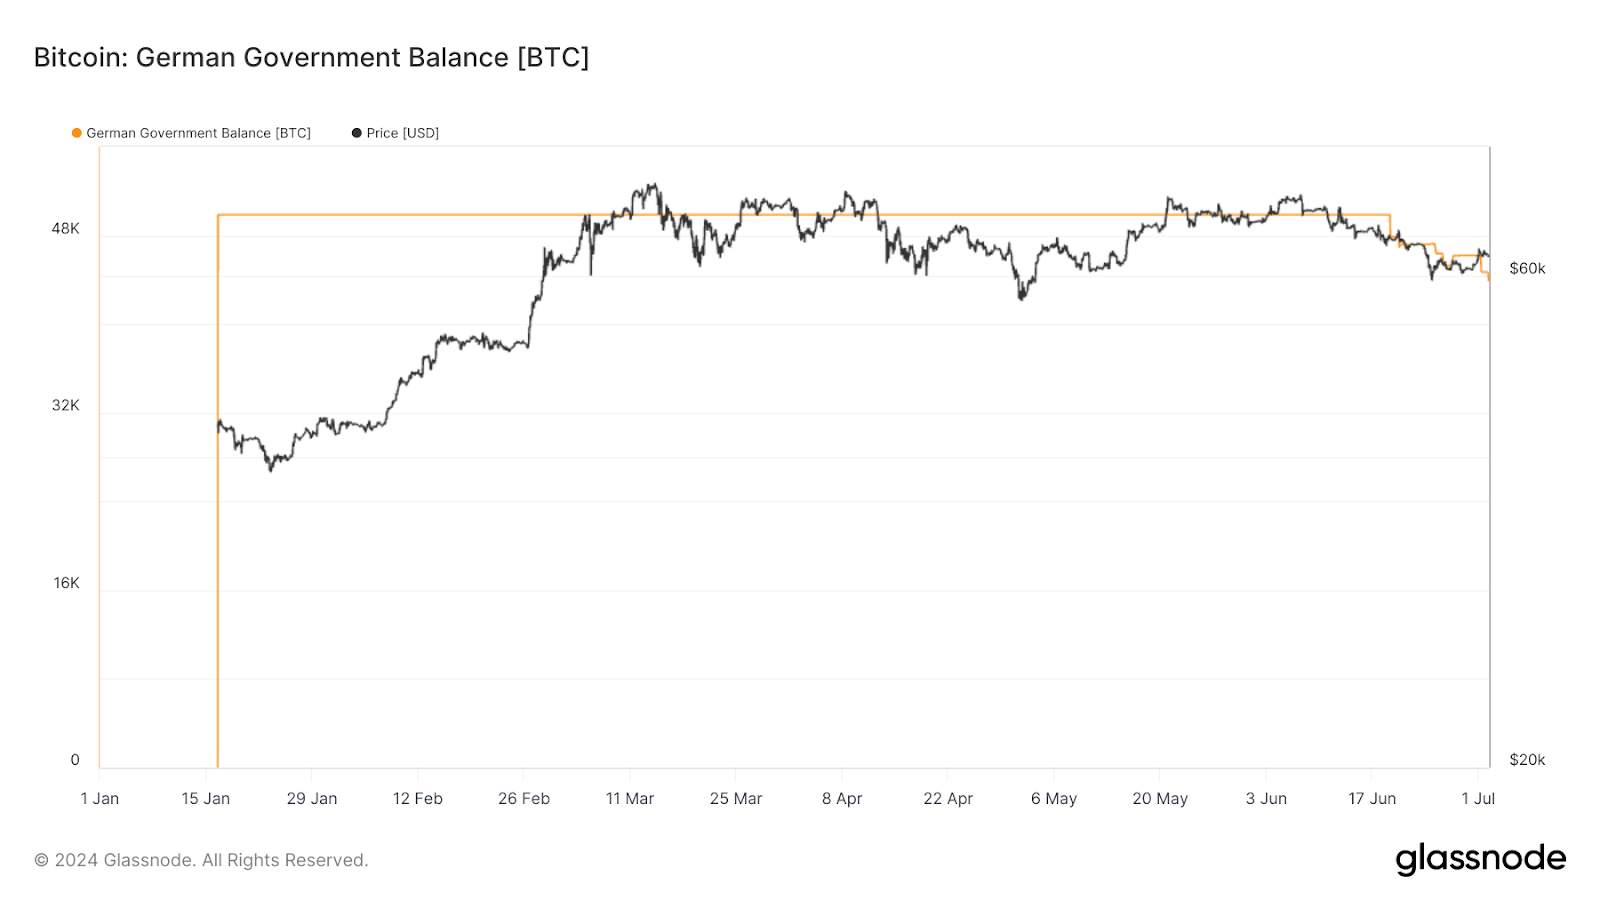The image size is (1600, 900).
Task: Select the 15 Jan date label
Action: (x=205, y=798)
